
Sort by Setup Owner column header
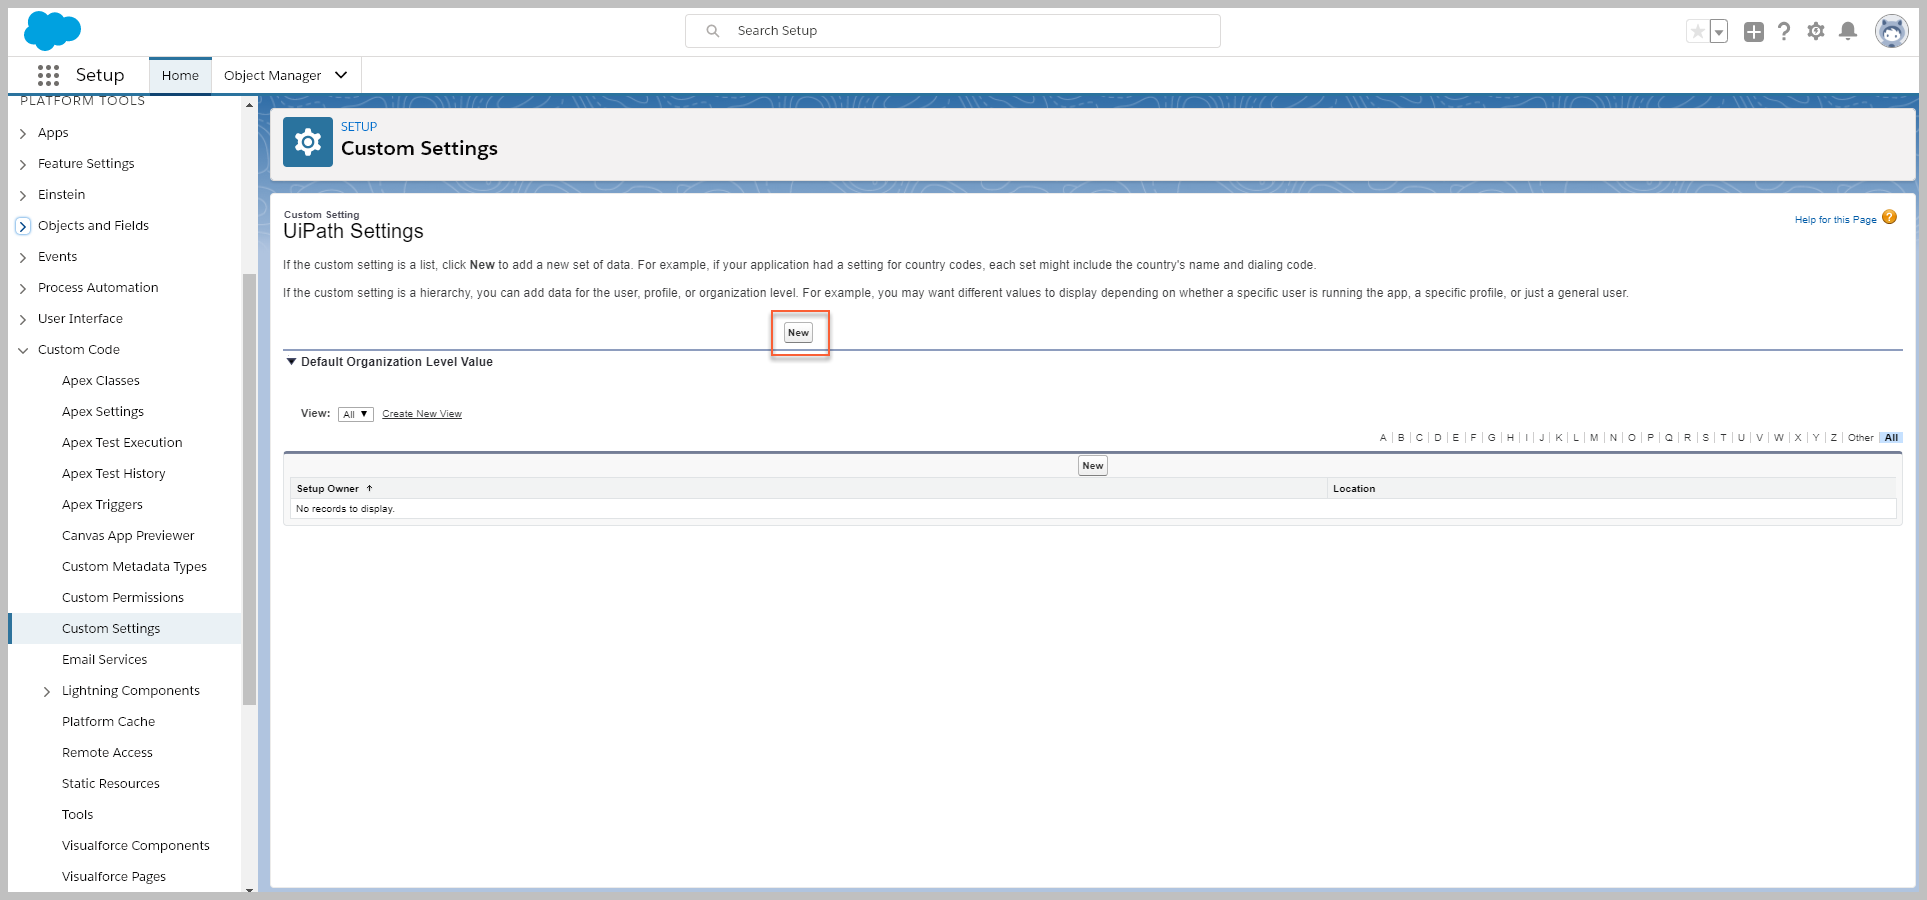point(328,489)
